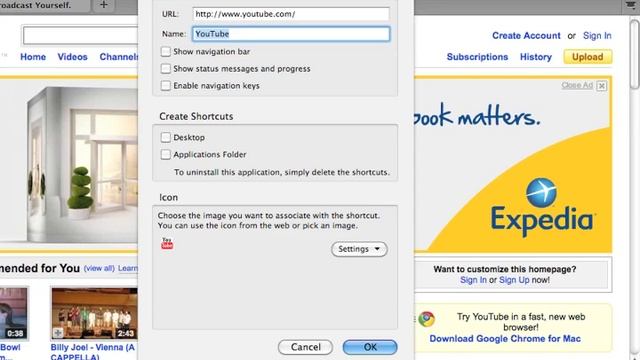Screen dimensions: 640x360
Task: Open the Home tab on YouTube
Action: point(33,57)
